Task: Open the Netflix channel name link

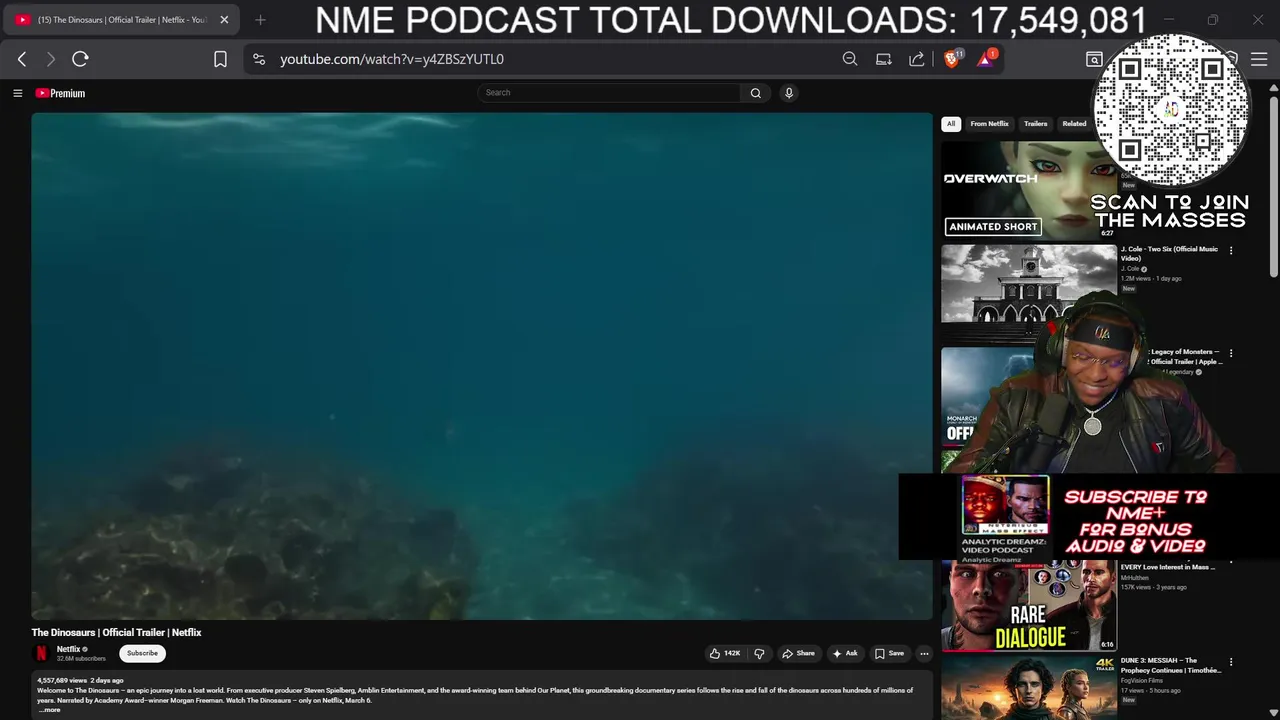Action: 68,649
